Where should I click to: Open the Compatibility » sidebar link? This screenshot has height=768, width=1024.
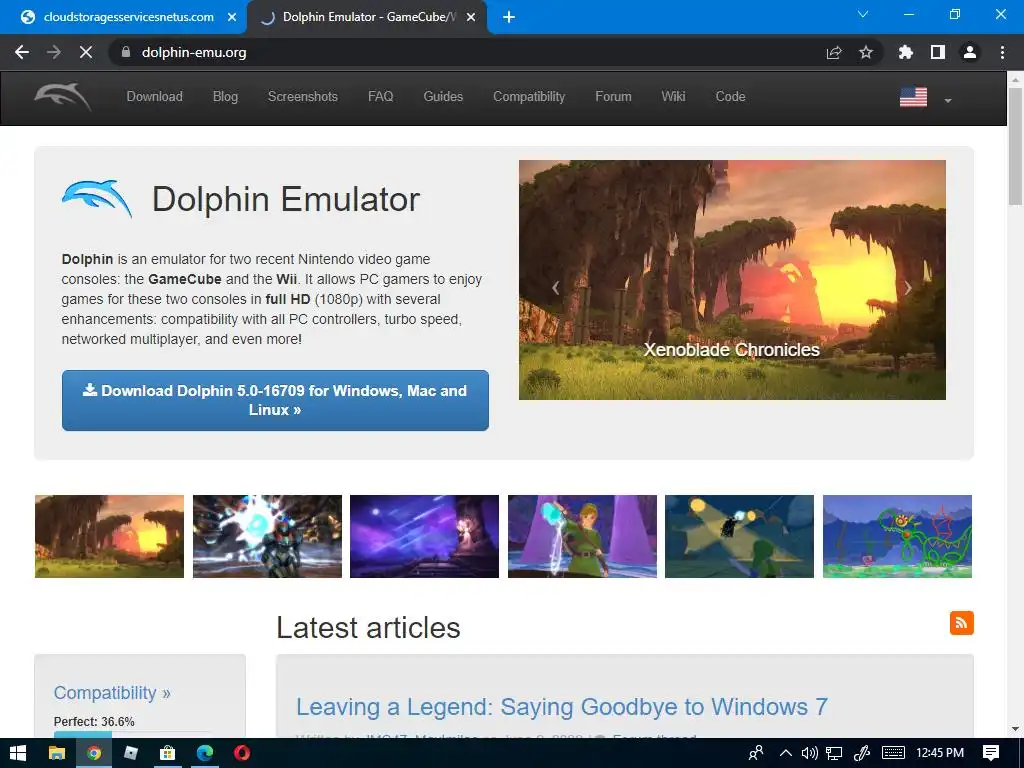click(x=112, y=693)
